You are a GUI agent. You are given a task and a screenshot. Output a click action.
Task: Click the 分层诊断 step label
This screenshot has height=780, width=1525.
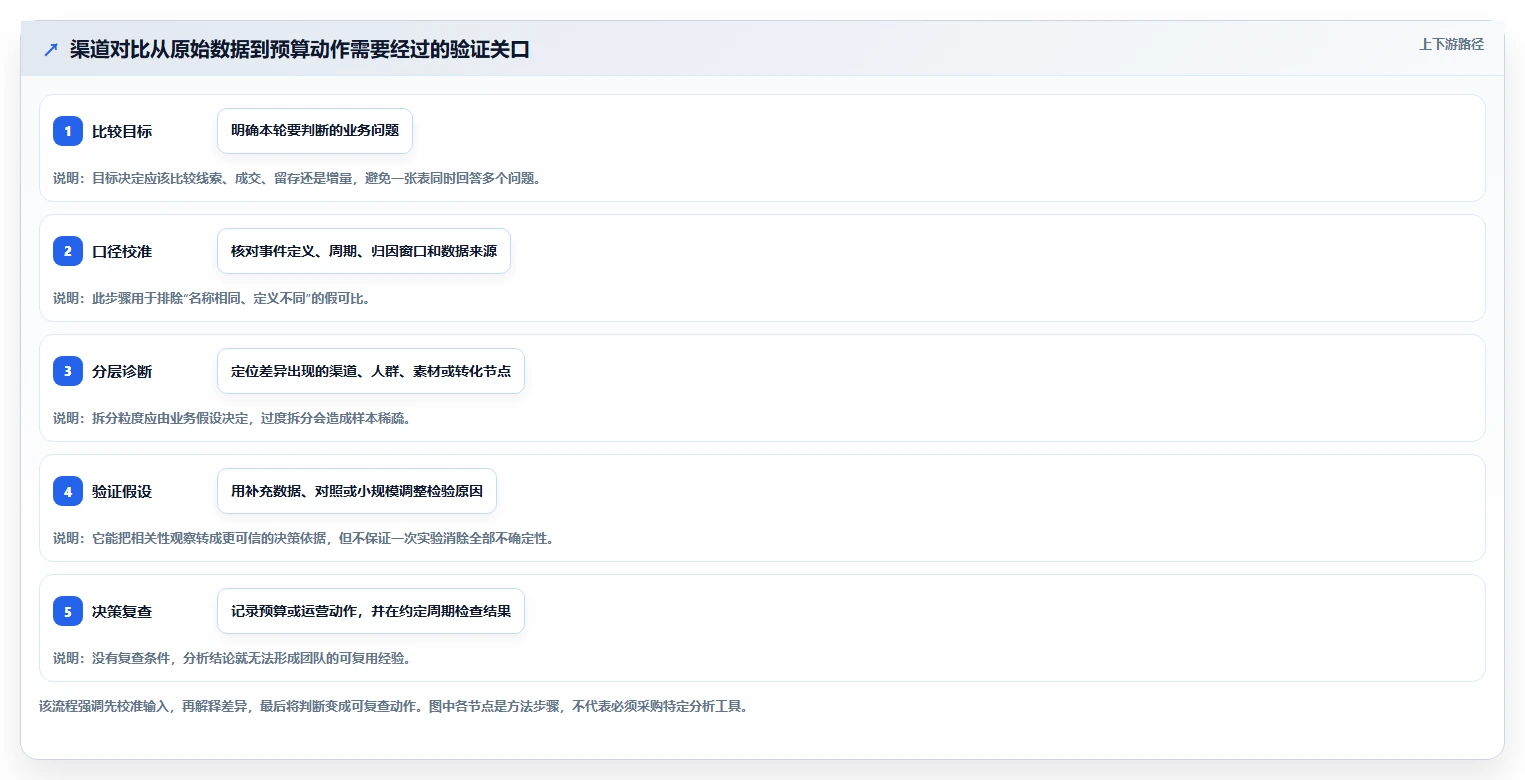(x=122, y=371)
